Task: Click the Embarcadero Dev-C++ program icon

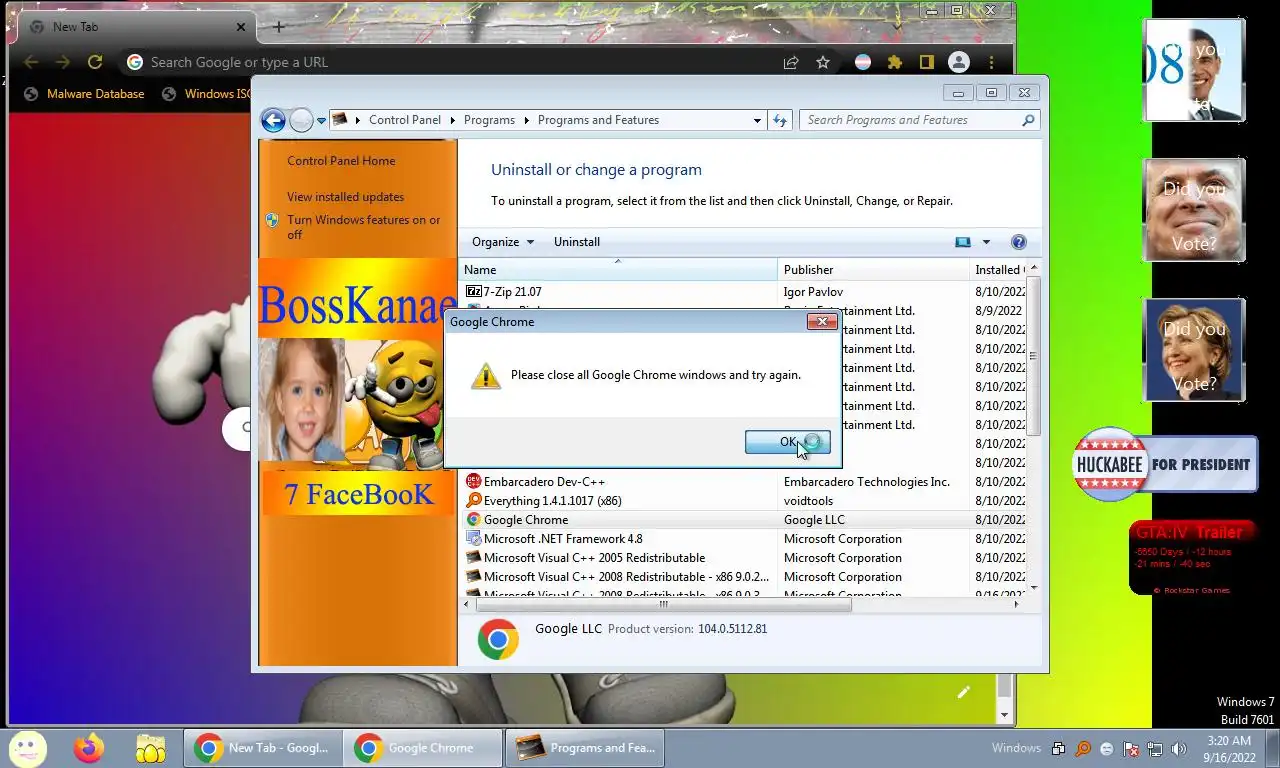Action: pos(473,482)
